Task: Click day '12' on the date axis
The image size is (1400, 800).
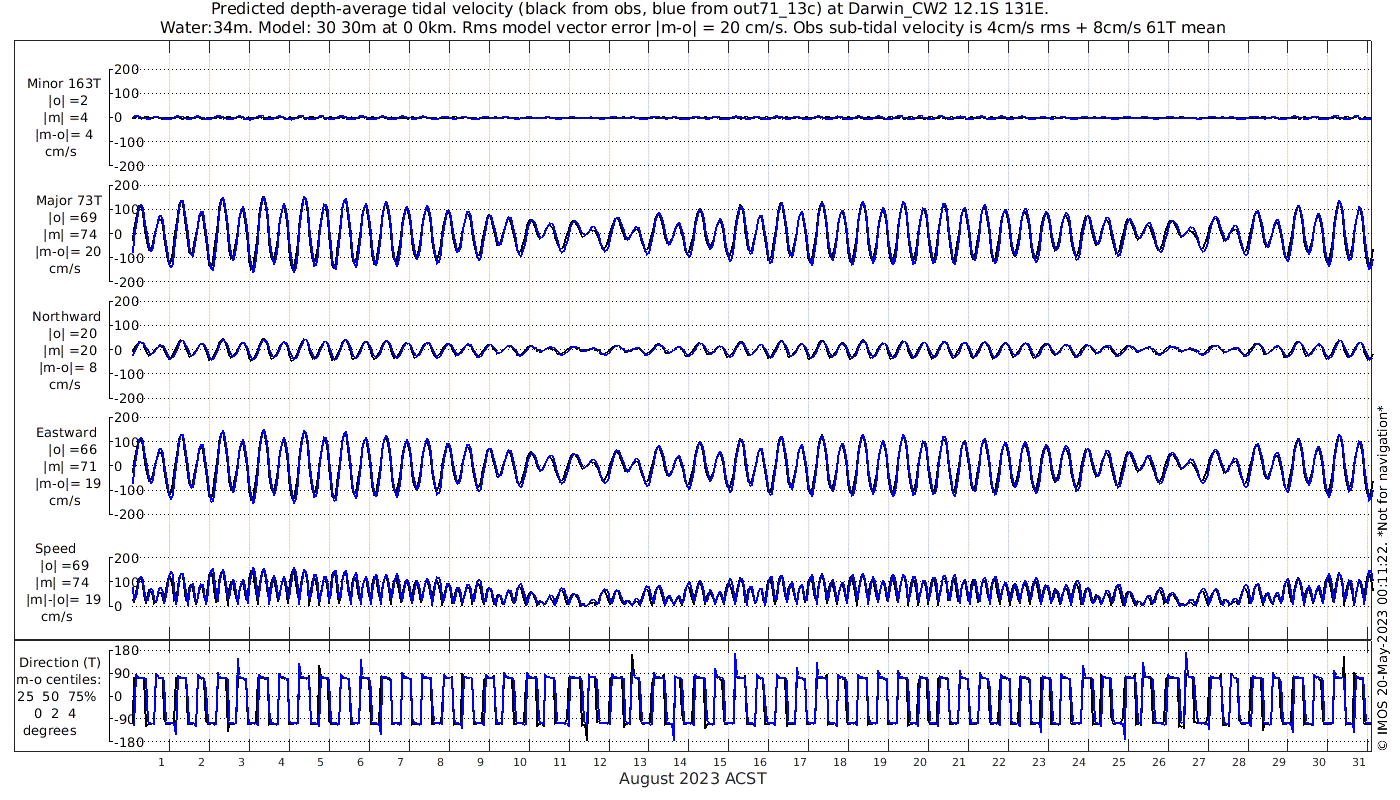Action: point(600,762)
